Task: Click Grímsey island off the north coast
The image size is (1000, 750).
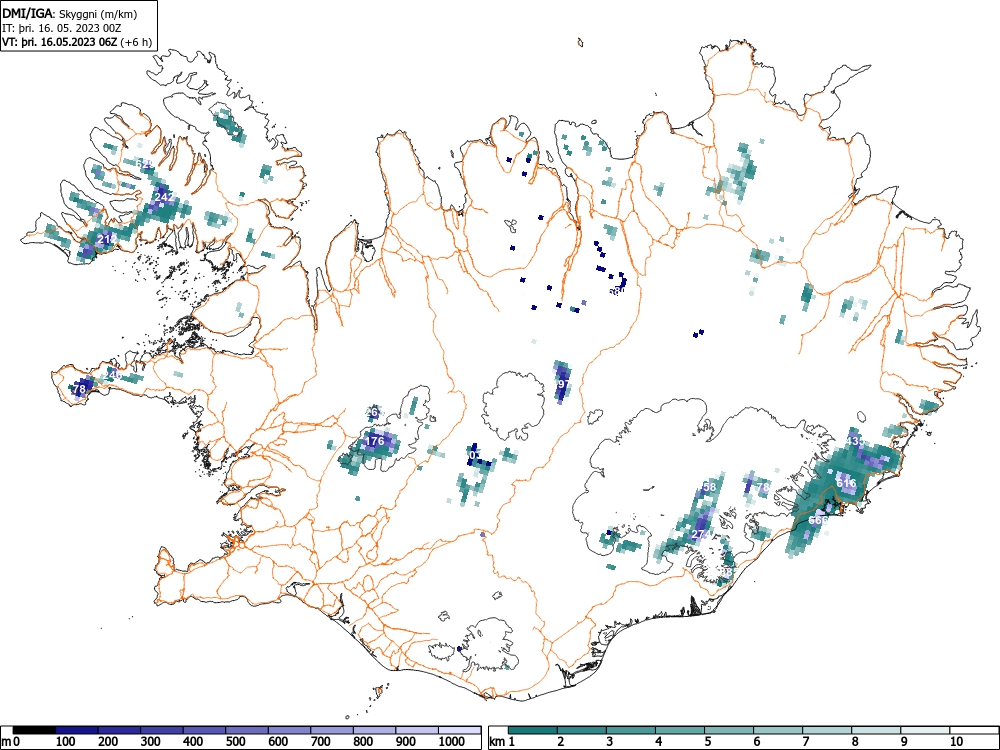Action: pos(580,43)
